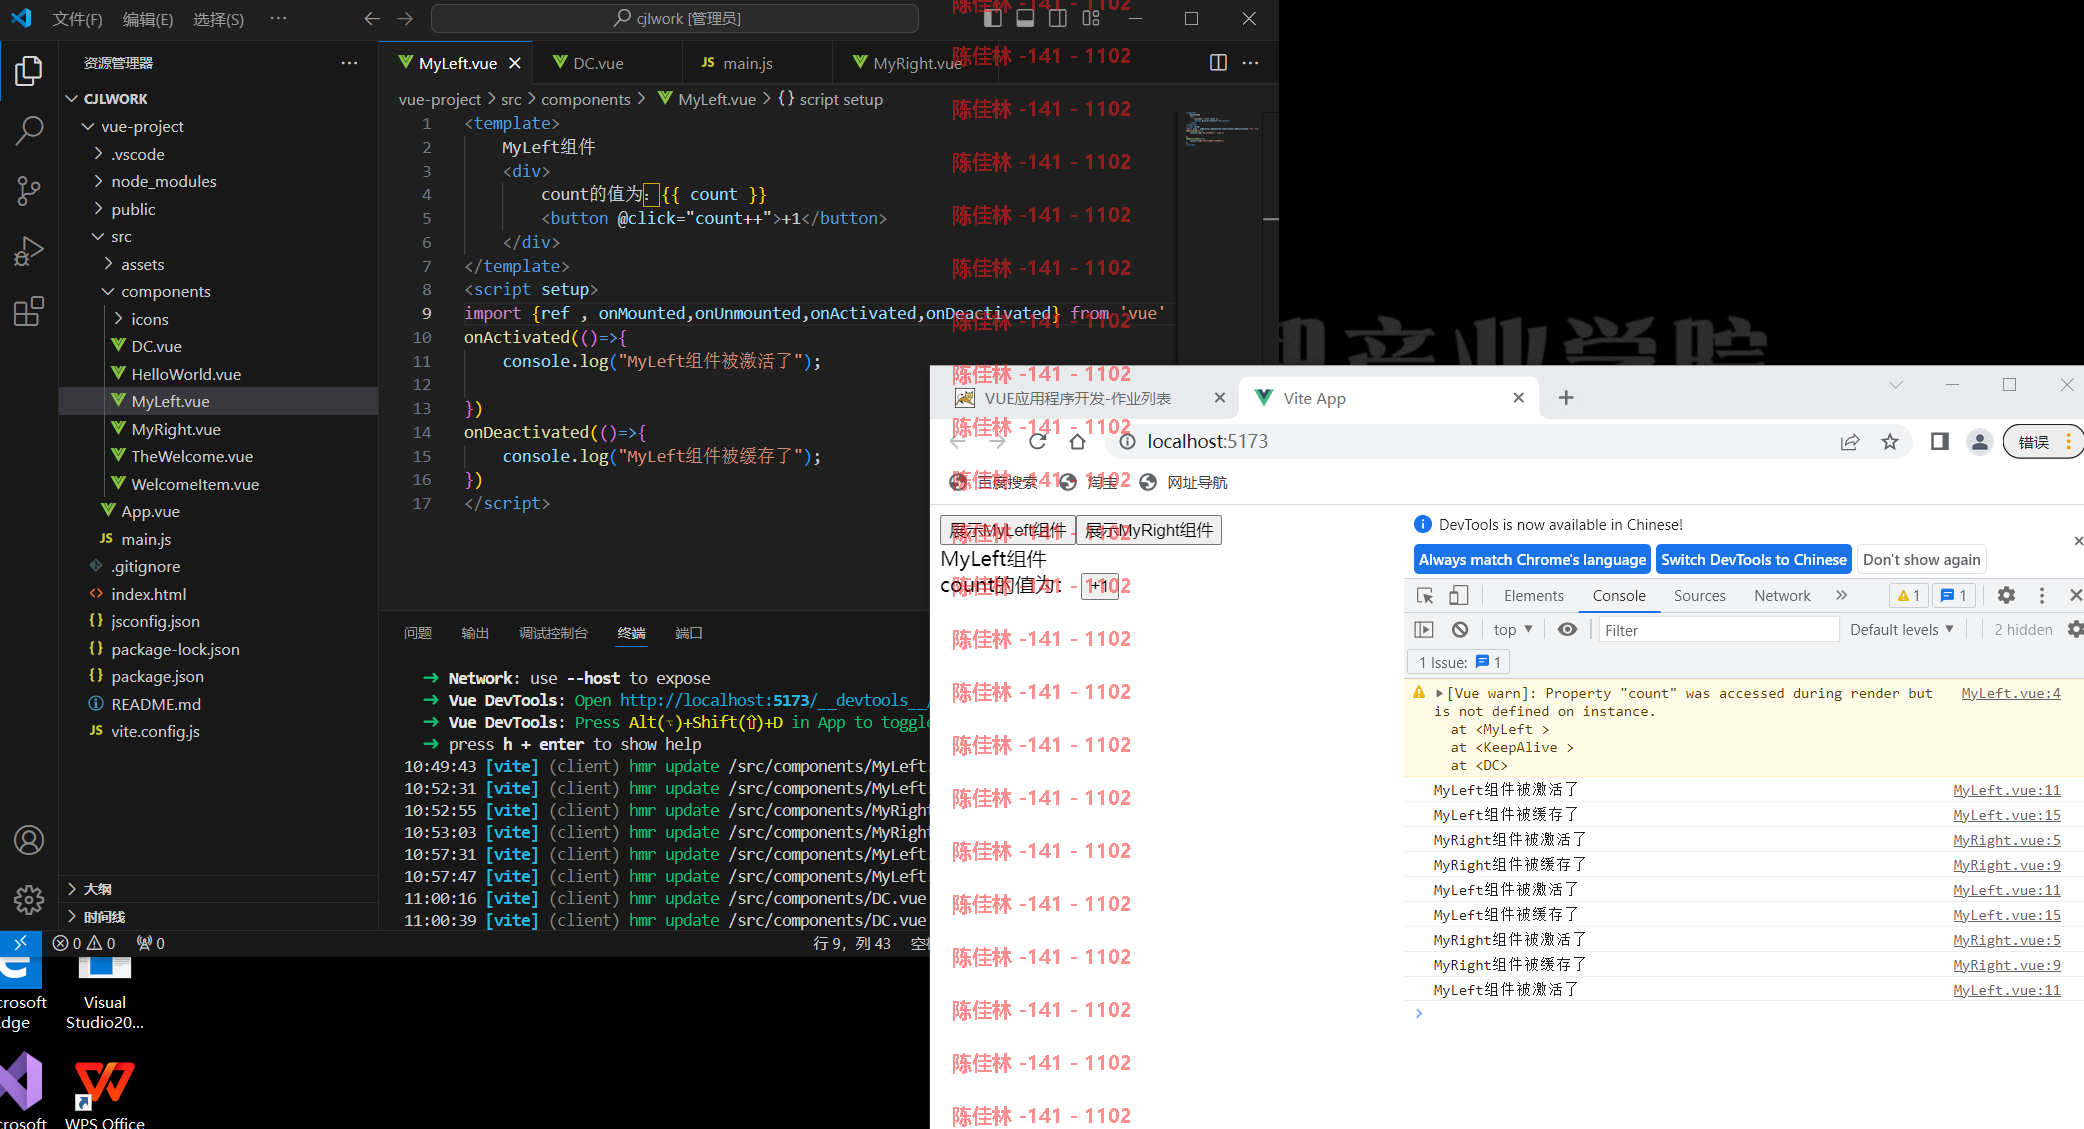Toggle DevTools device toolbar
This screenshot has width=2084, height=1129.
(x=1459, y=596)
